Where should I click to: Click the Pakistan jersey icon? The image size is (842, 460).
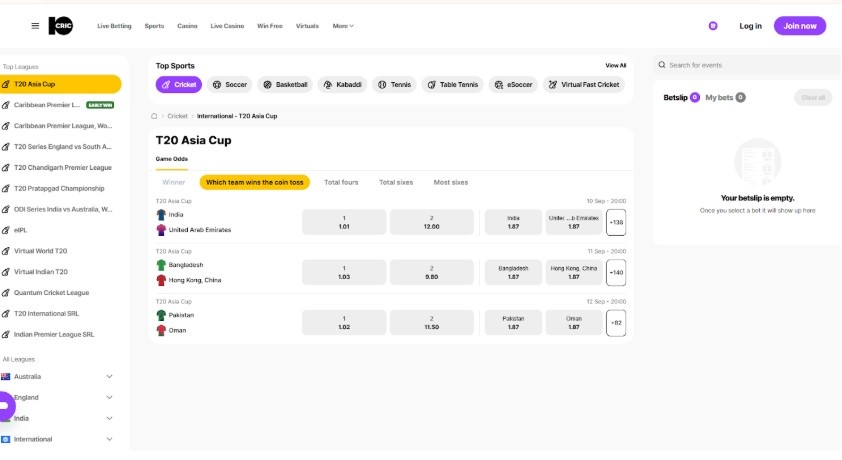(x=161, y=315)
